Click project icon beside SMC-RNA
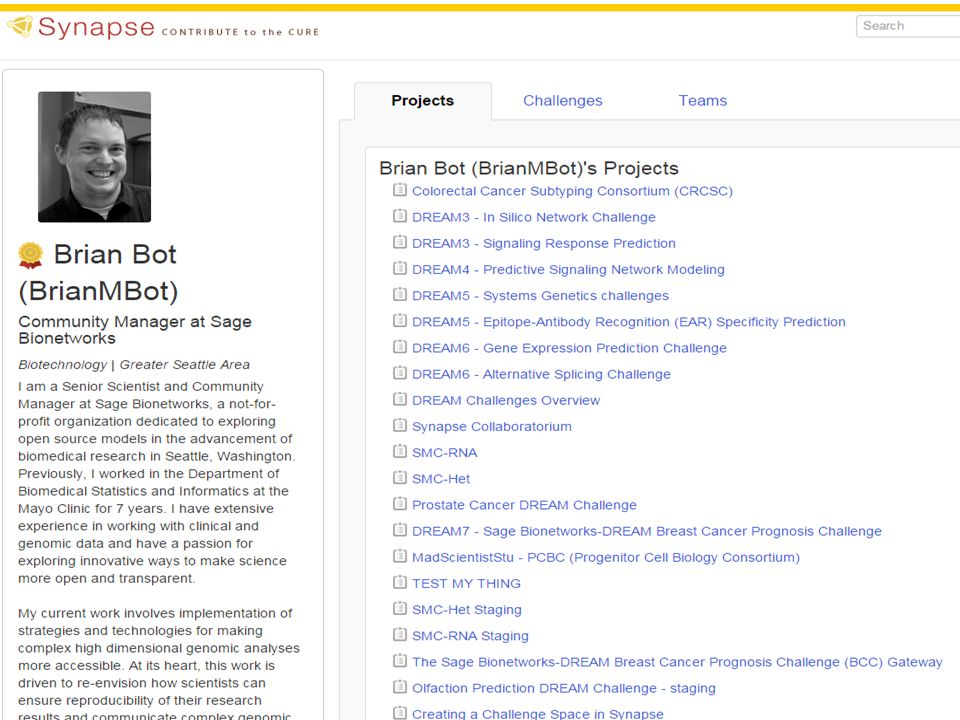Screen dimensions: 960x720 coord(399,452)
